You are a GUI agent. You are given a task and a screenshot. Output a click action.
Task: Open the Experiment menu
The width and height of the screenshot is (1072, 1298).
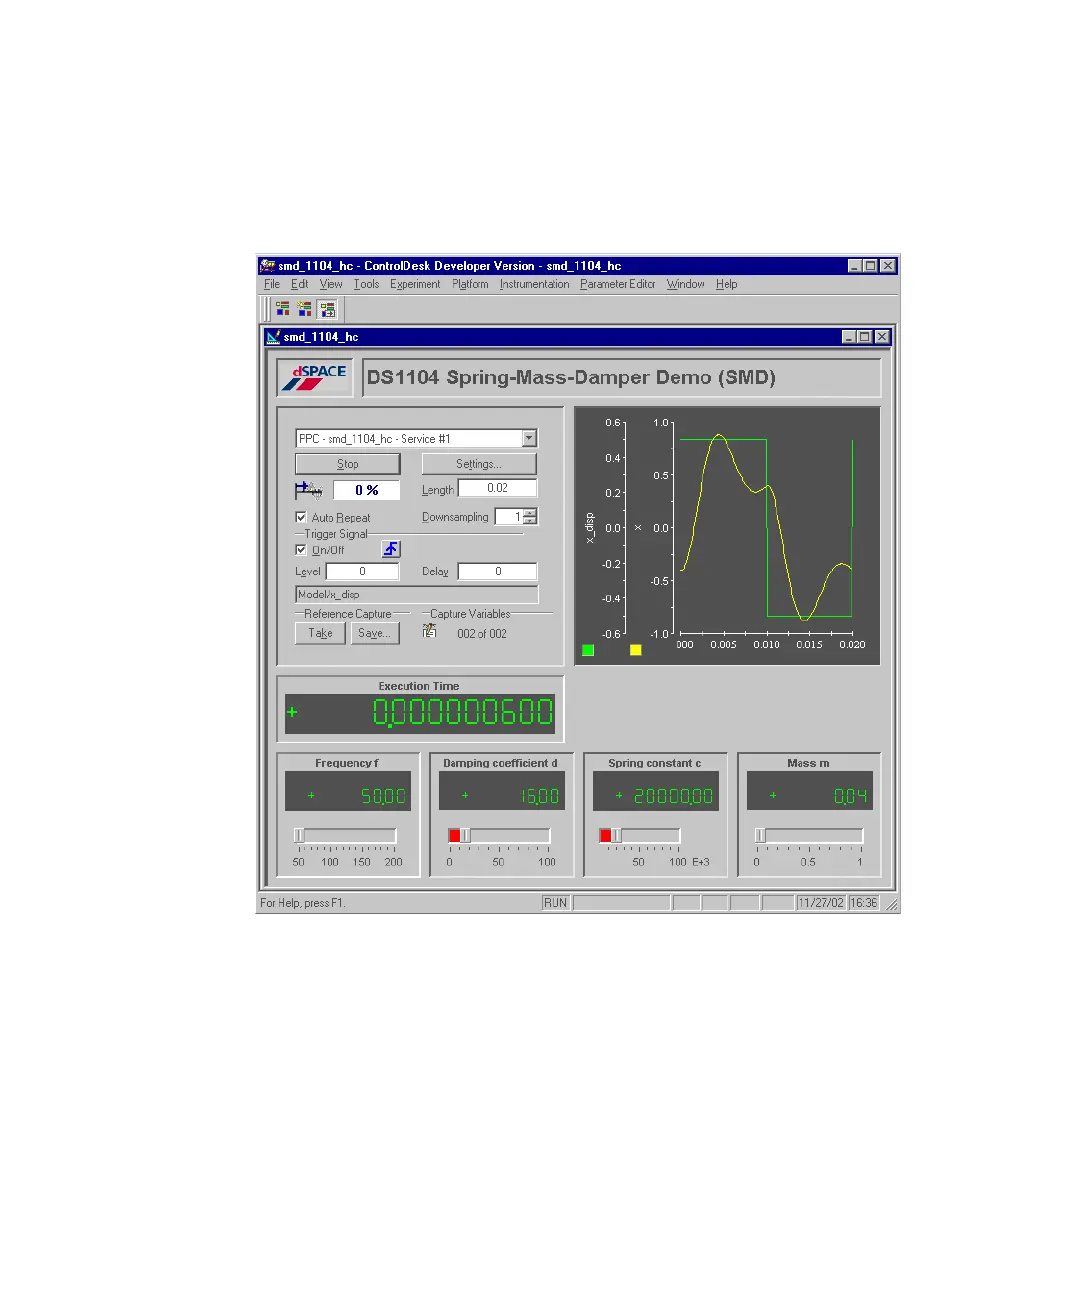tap(415, 284)
